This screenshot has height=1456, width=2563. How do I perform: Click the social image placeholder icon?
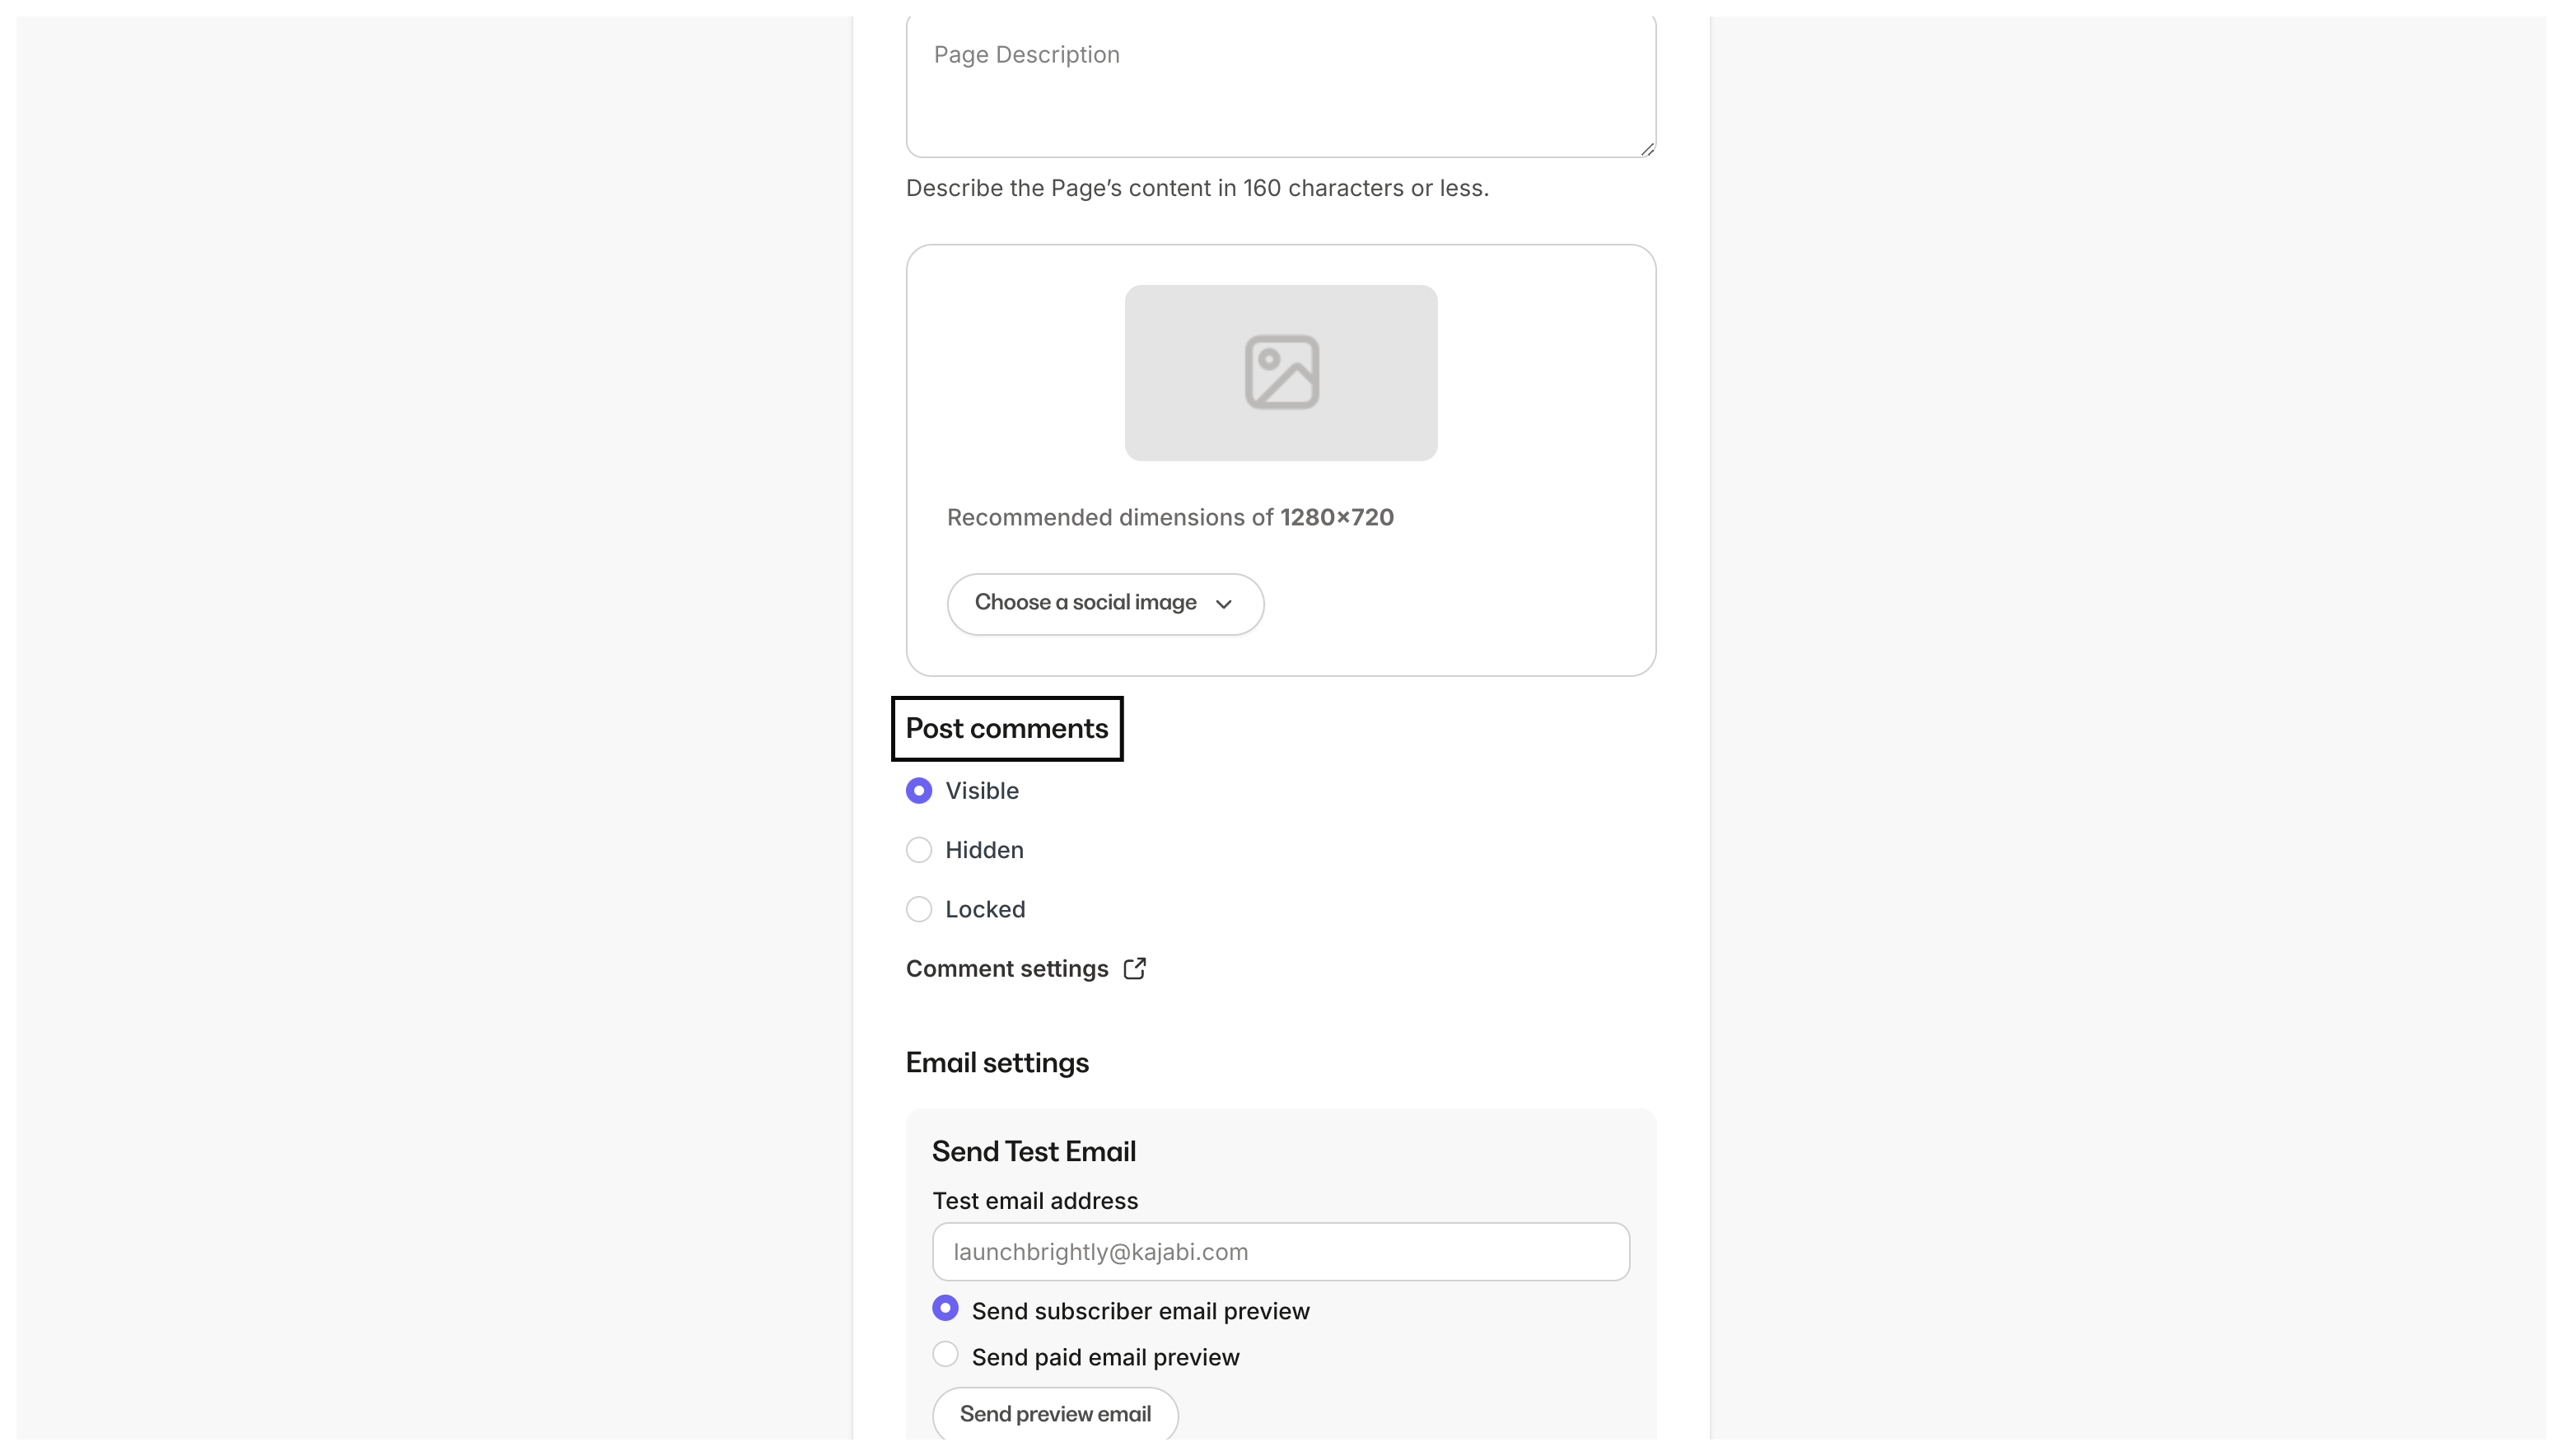[x=1281, y=372]
